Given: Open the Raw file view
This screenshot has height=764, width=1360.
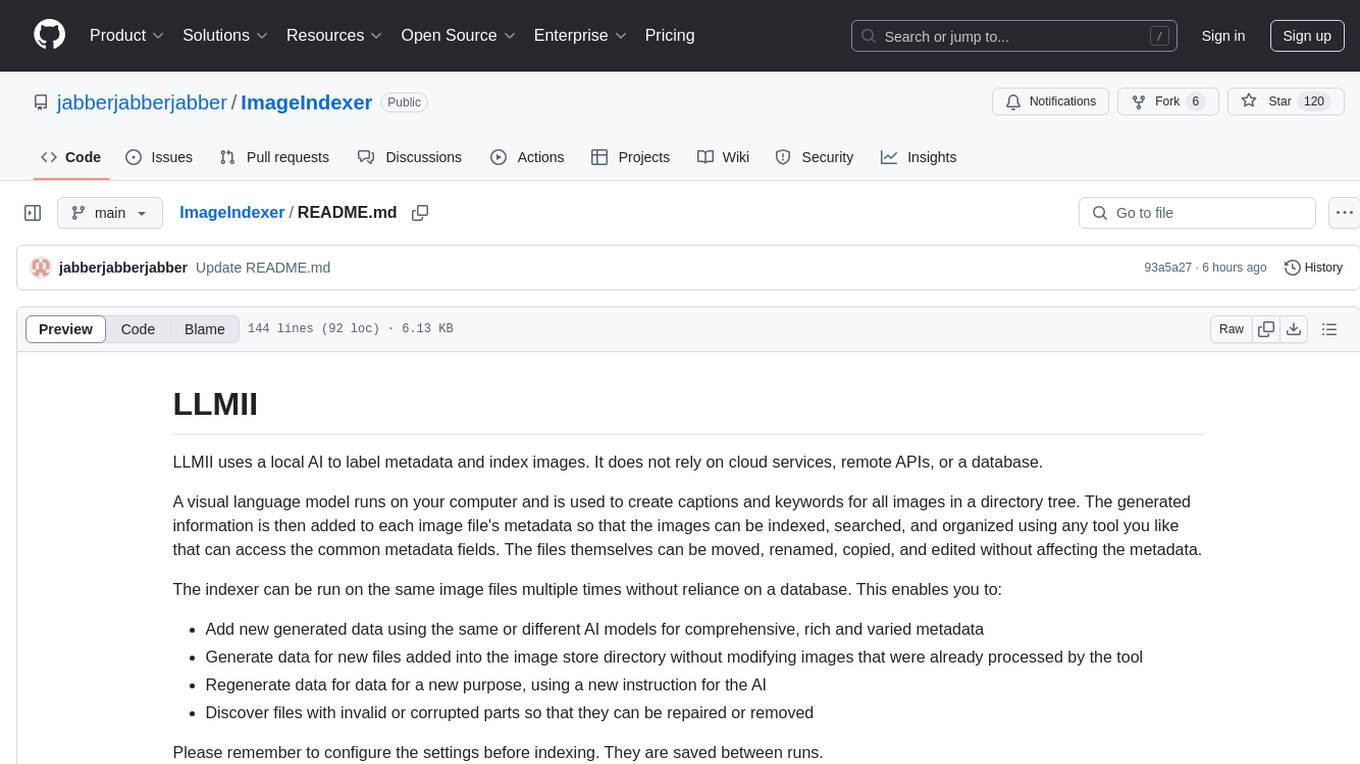Looking at the screenshot, I should tap(1232, 329).
